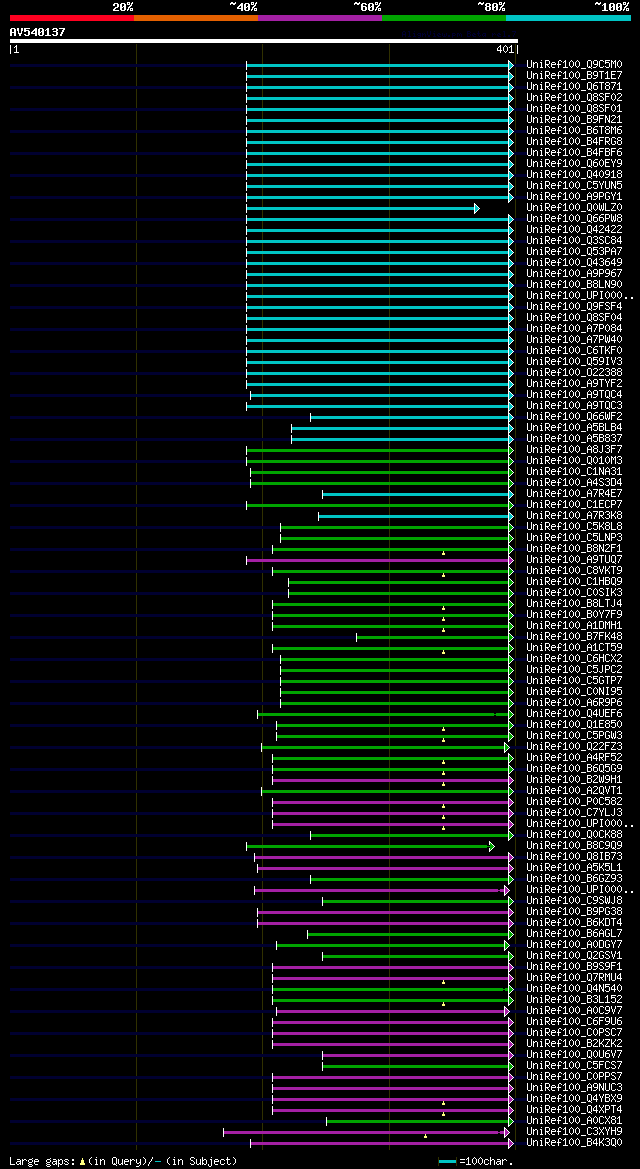
Task: Click the green 60-80% identity legend segment
Action: coord(444,17)
